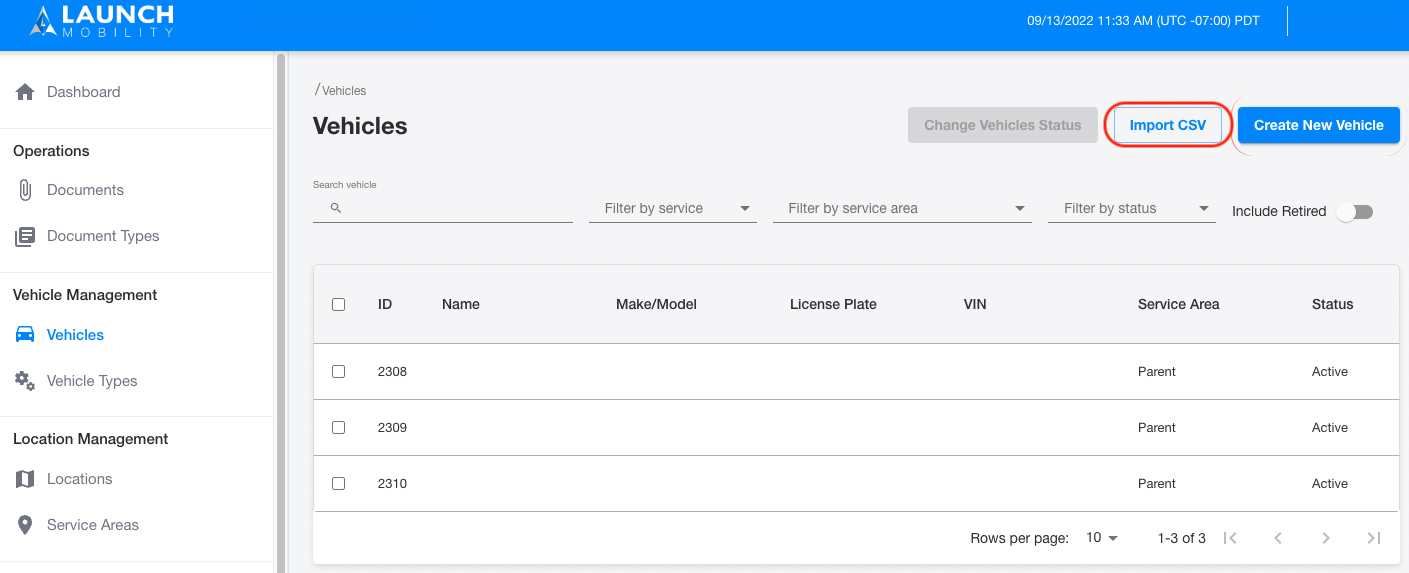
Task: Click the Locations map icon
Action: point(25,479)
